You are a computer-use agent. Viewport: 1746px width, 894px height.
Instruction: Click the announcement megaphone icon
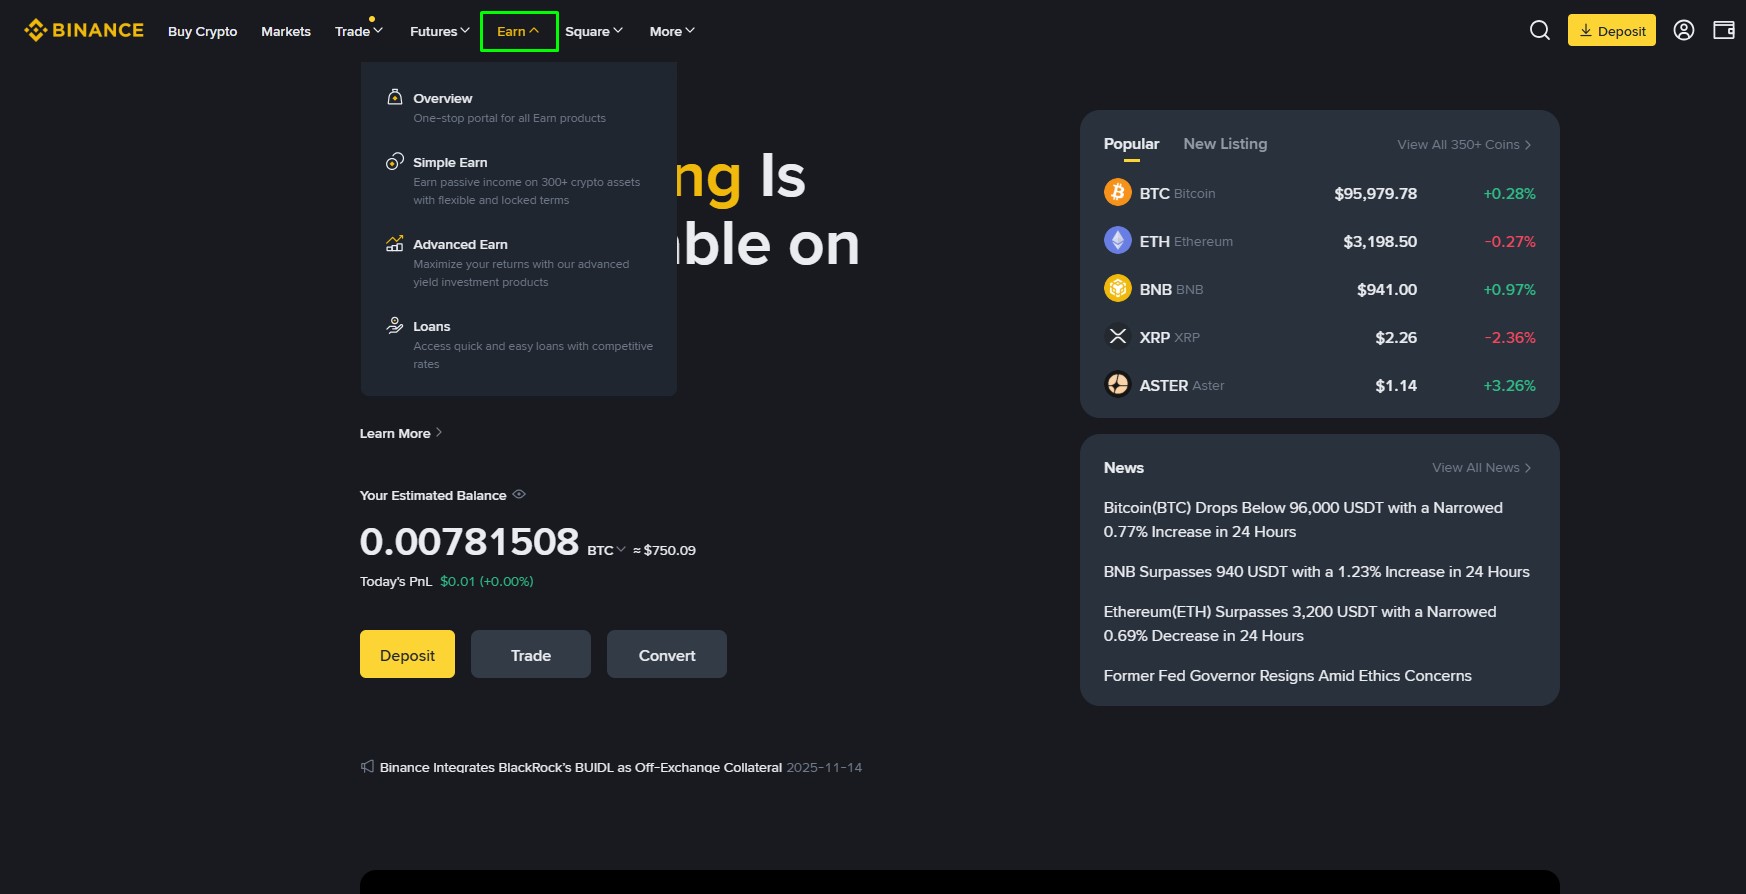point(367,766)
